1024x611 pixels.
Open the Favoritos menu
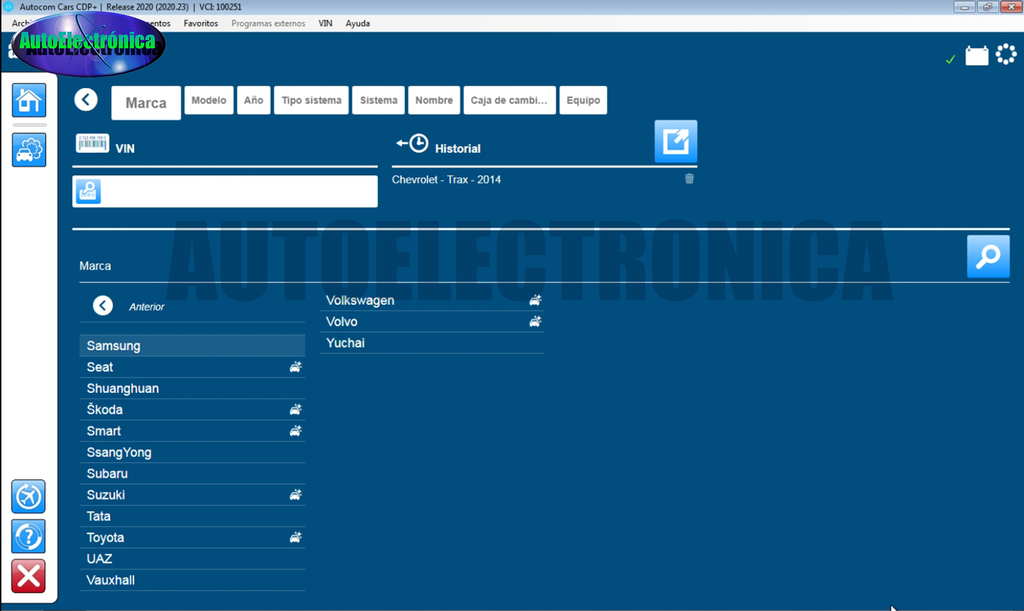(201, 24)
